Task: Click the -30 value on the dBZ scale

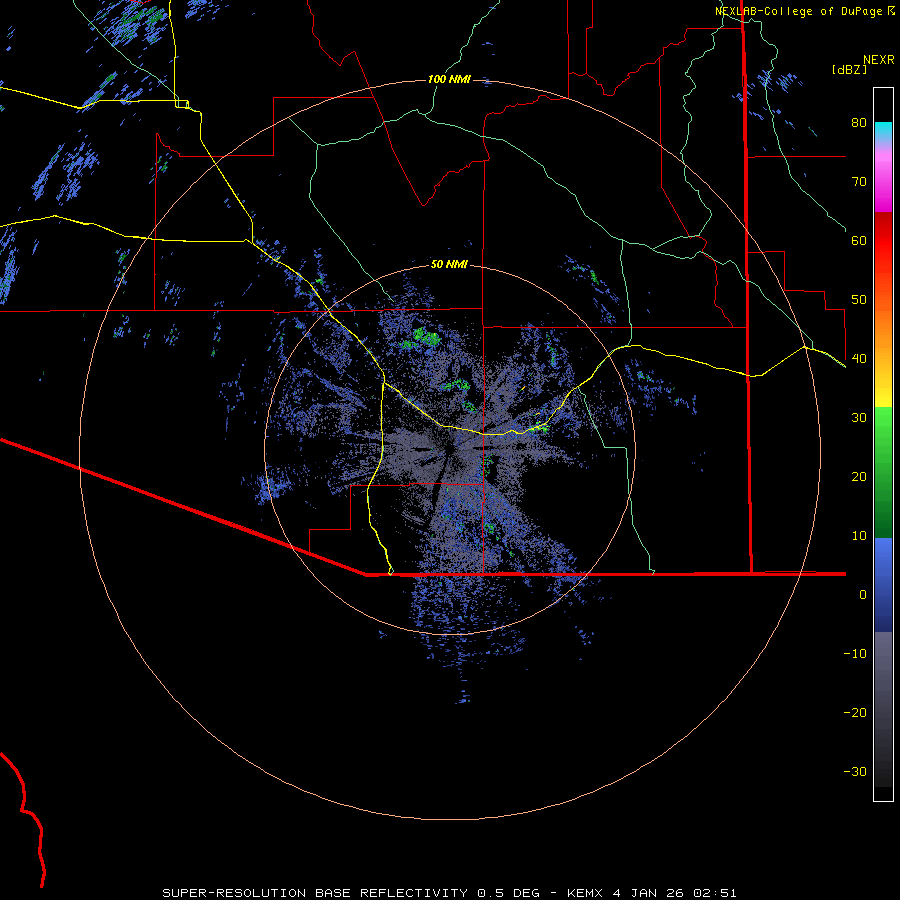Action: [x=855, y=772]
